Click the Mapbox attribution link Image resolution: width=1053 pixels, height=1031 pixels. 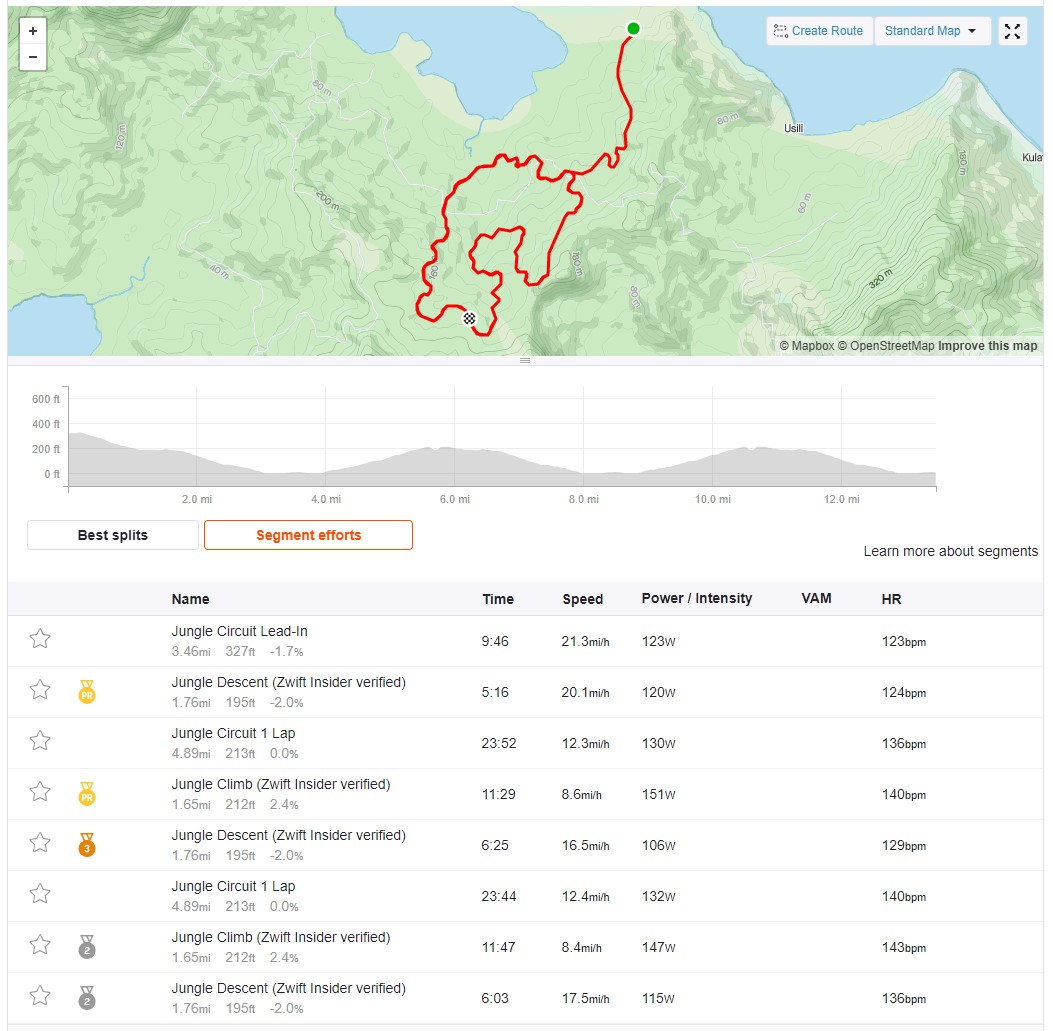(807, 346)
